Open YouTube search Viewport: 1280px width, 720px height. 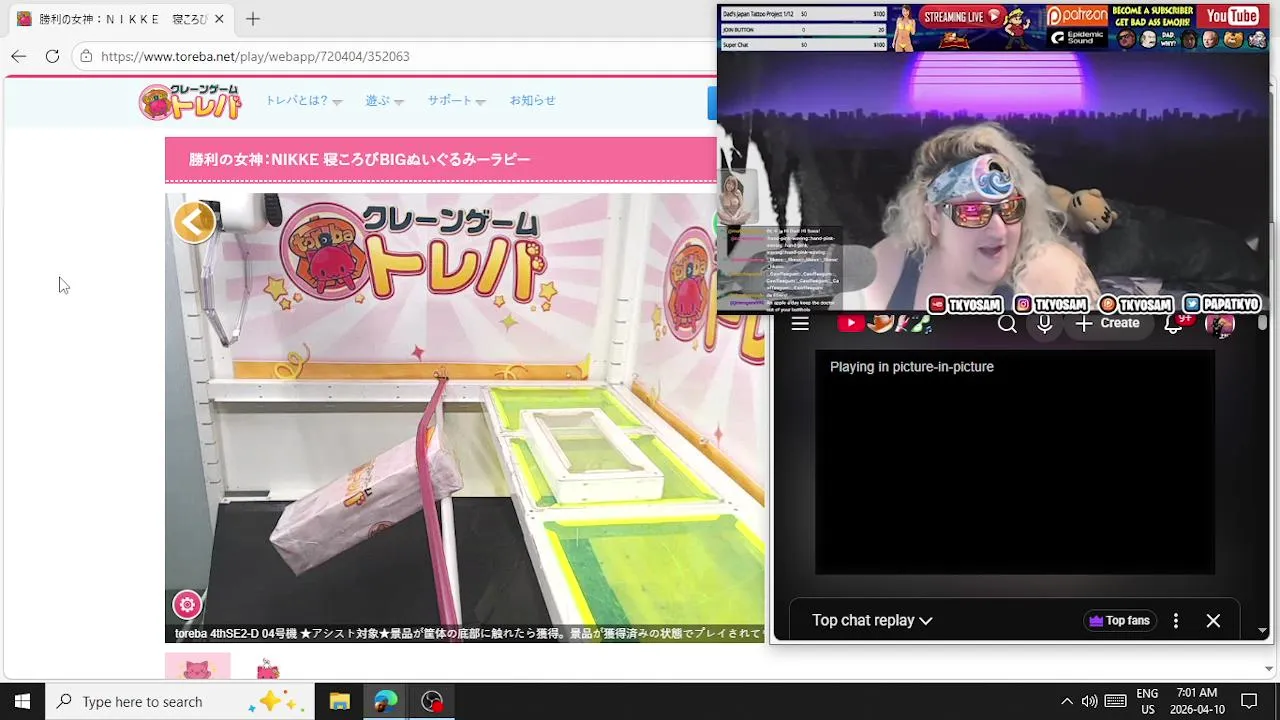tap(1007, 323)
